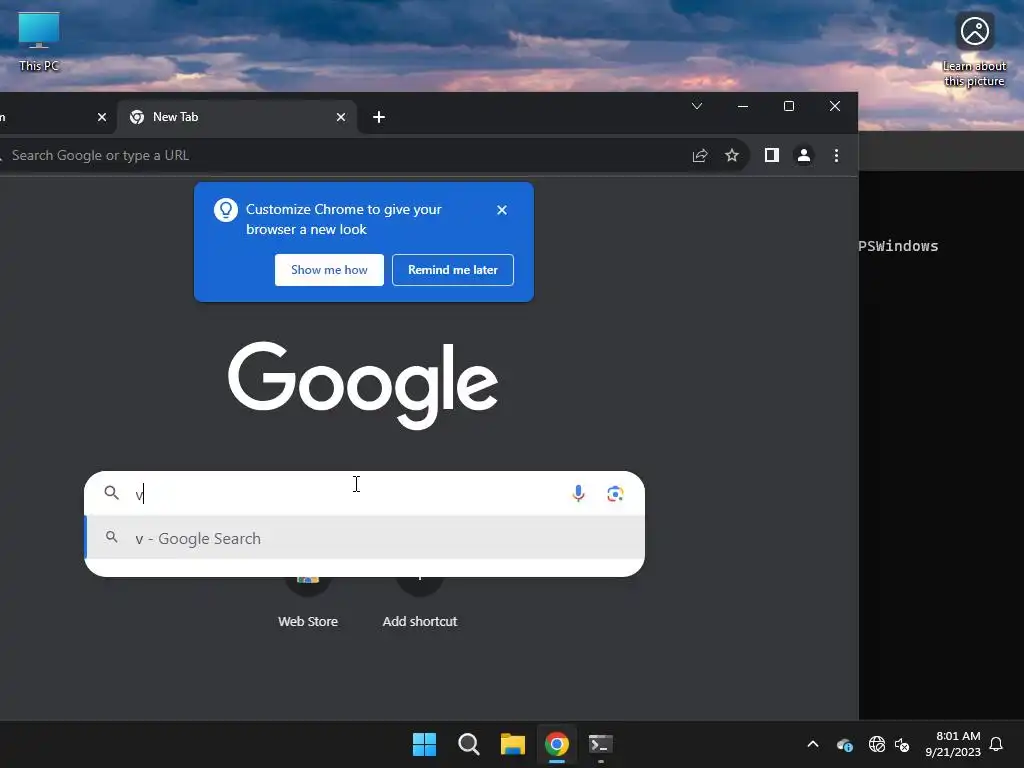Screen dimensions: 1024x768
Task: Open File Explorer from the taskbar
Action: click(513, 744)
